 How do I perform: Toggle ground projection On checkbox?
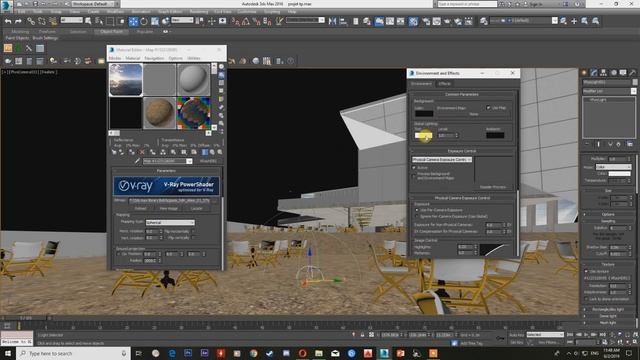tap(118, 254)
